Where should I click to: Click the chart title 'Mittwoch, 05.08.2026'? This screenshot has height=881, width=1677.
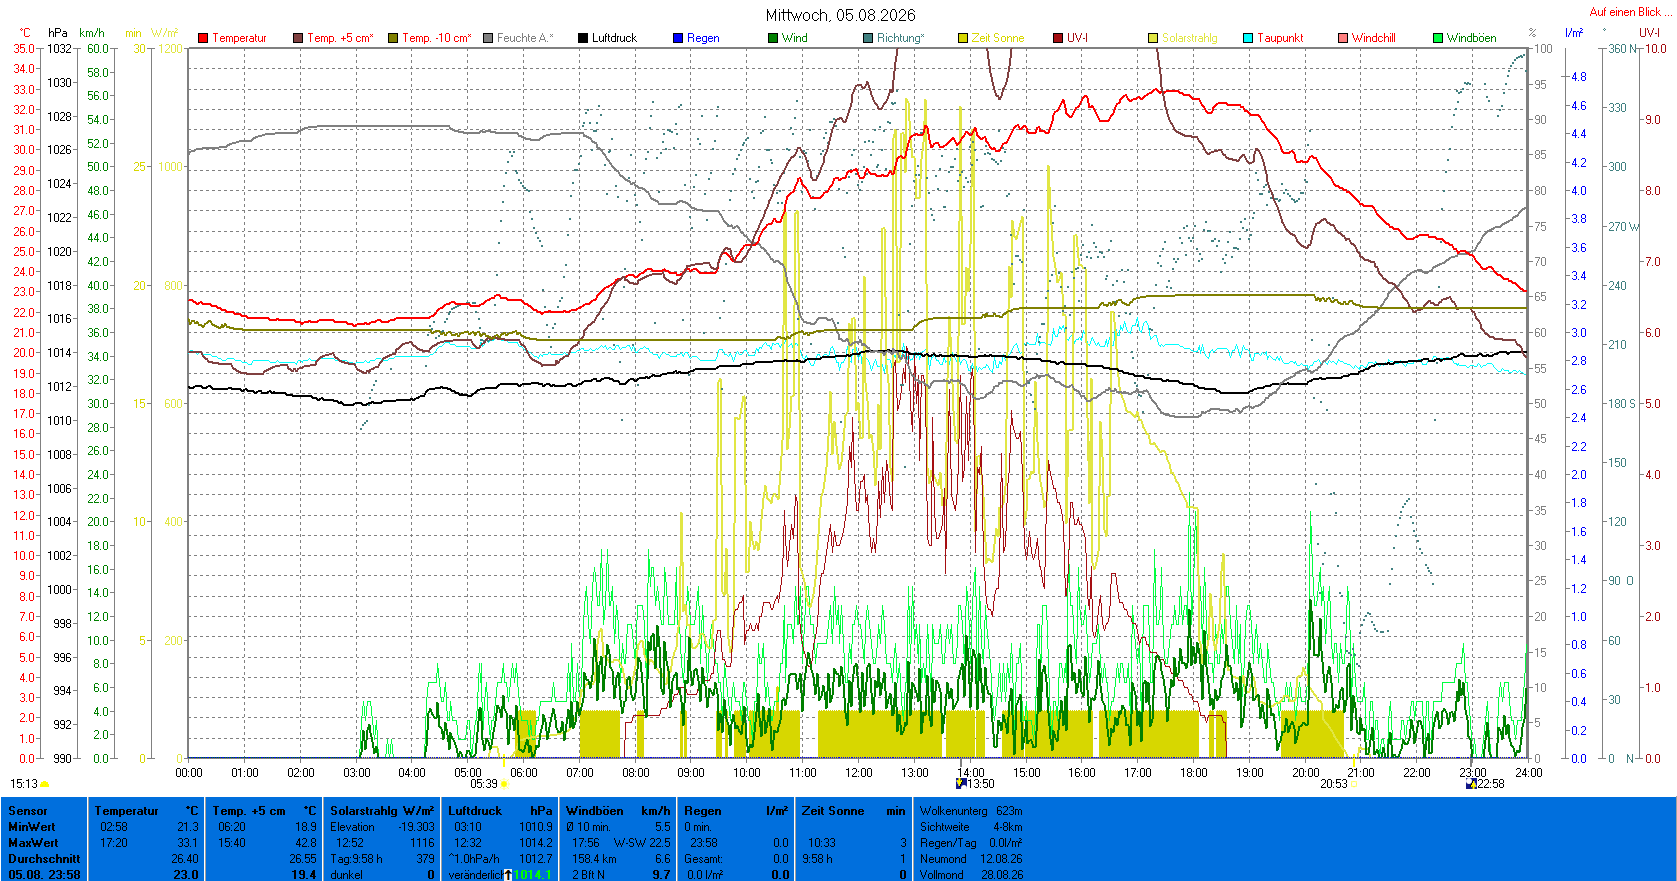click(x=840, y=15)
